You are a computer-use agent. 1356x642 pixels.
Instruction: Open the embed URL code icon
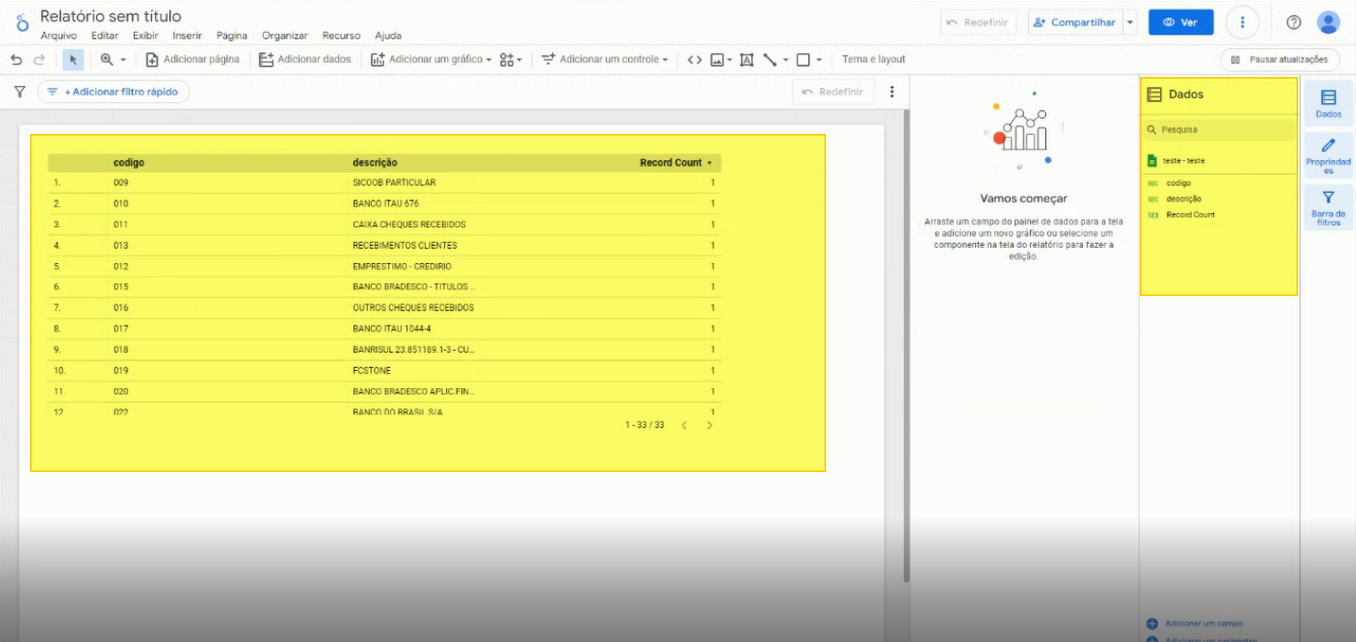(x=694, y=60)
